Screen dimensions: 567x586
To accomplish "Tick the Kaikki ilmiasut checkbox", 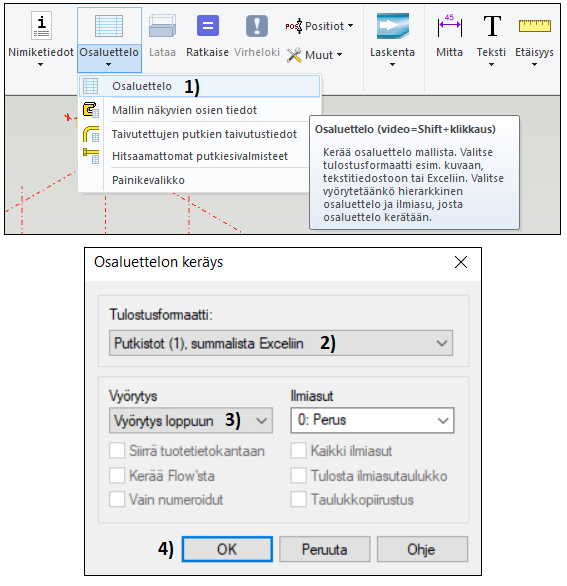I will click(299, 451).
